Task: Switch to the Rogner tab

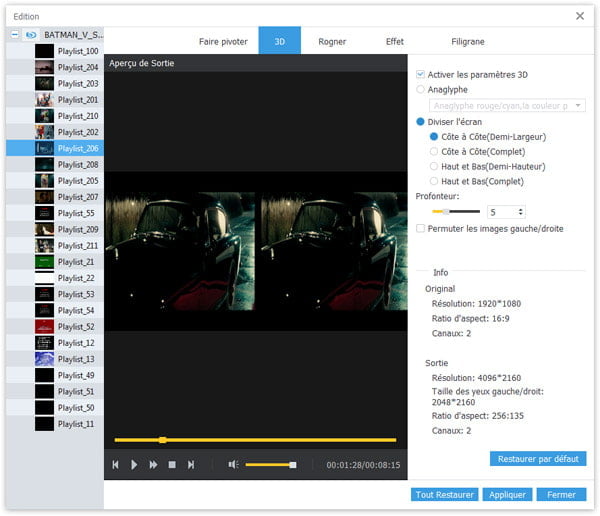Action: point(332,41)
